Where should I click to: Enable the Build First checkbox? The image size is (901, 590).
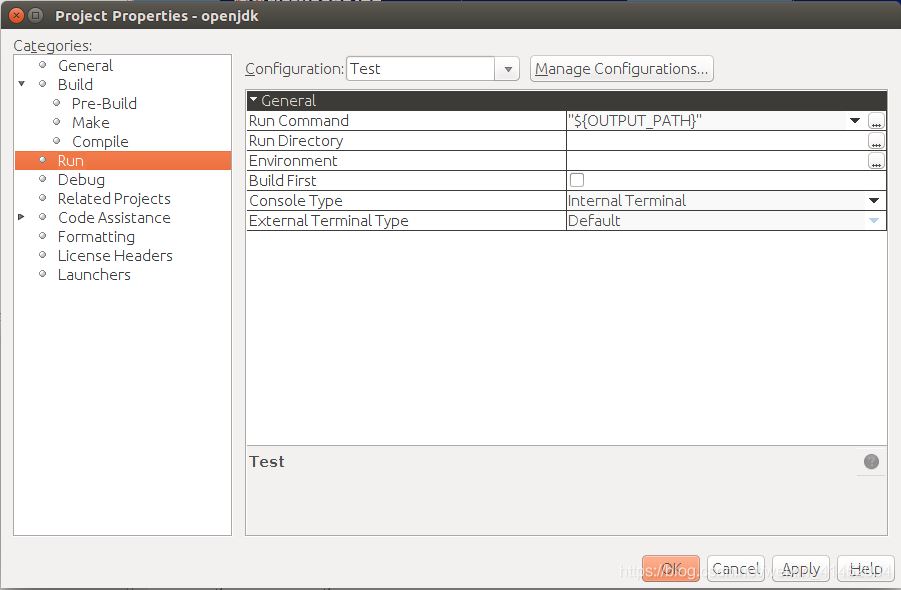(576, 180)
